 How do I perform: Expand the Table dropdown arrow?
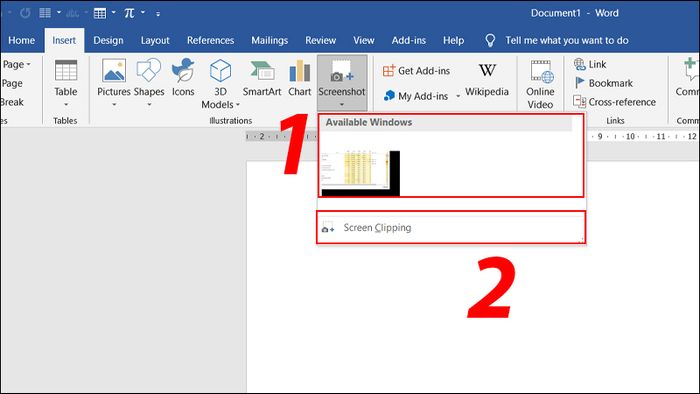(x=66, y=105)
